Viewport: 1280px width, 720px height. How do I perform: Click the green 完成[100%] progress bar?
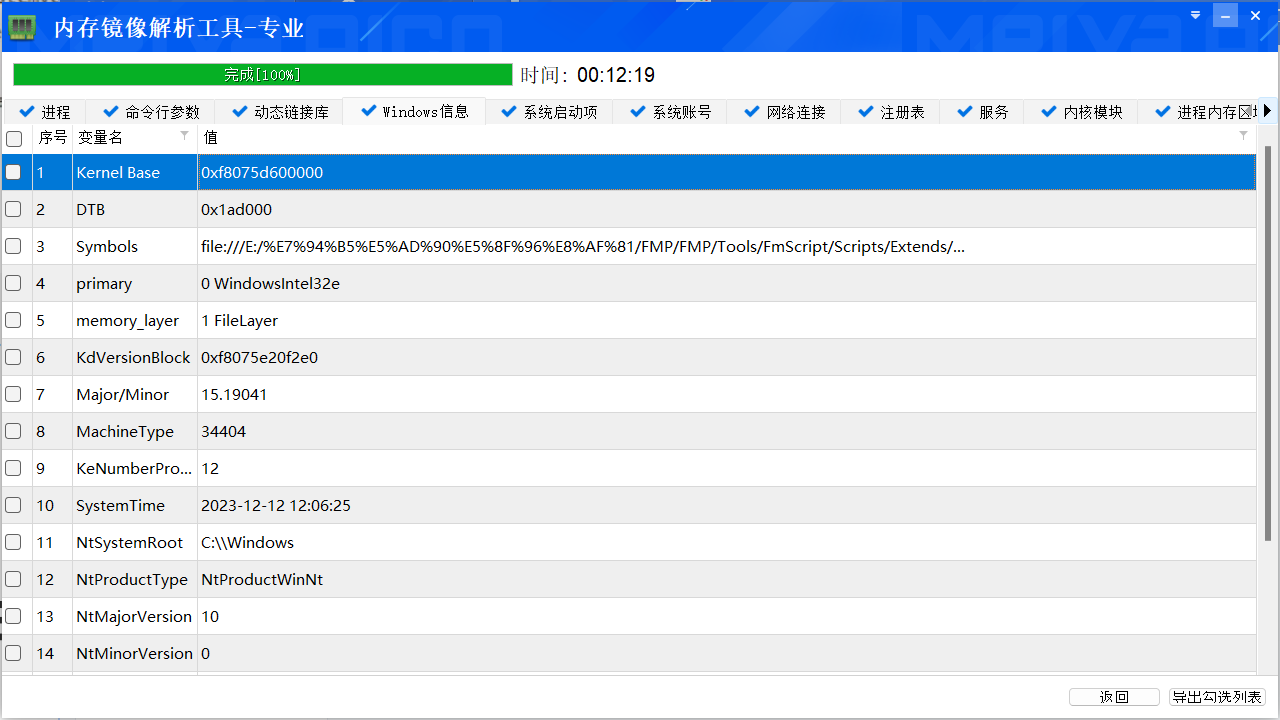tap(262, 75)
